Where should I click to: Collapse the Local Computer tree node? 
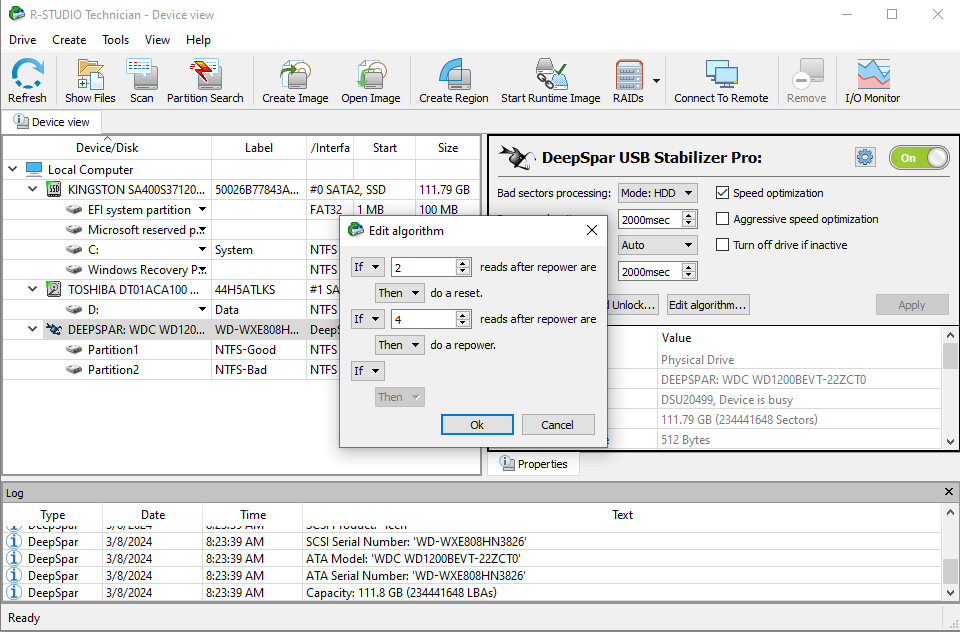click(12, 170)
